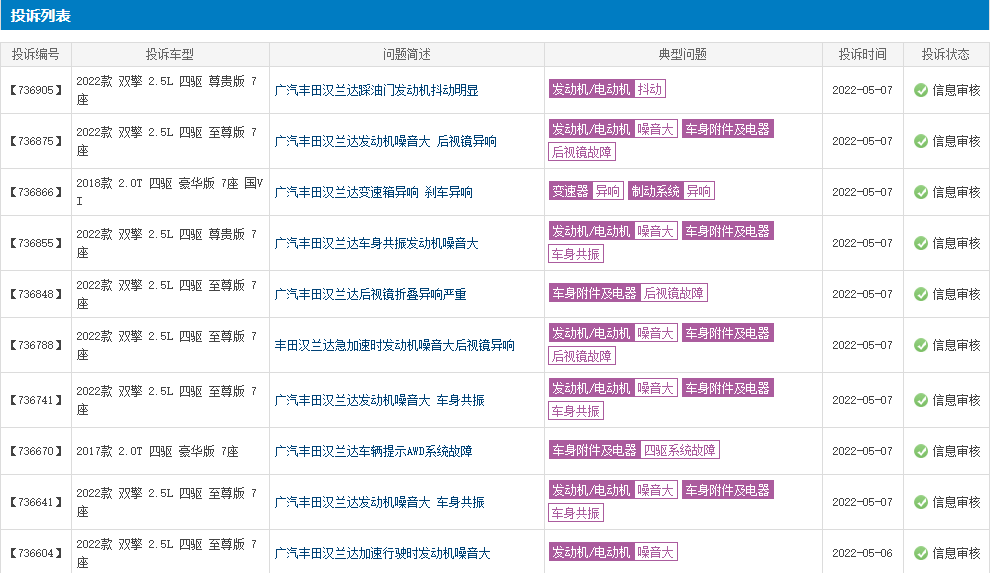
Task: Open the AWD系统故障 complaint link
Action: pos(373,451)
